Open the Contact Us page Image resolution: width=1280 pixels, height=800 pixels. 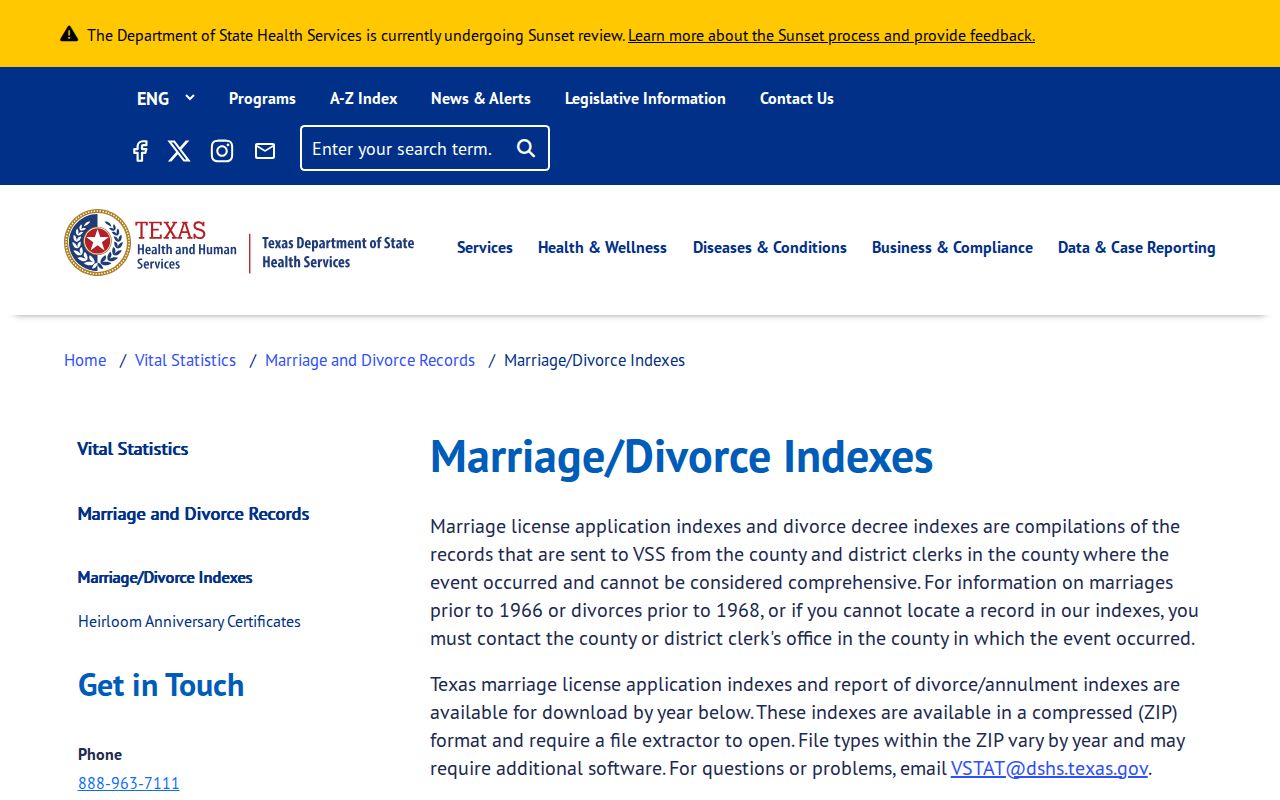pyautogui.click(x=797, y=98)
